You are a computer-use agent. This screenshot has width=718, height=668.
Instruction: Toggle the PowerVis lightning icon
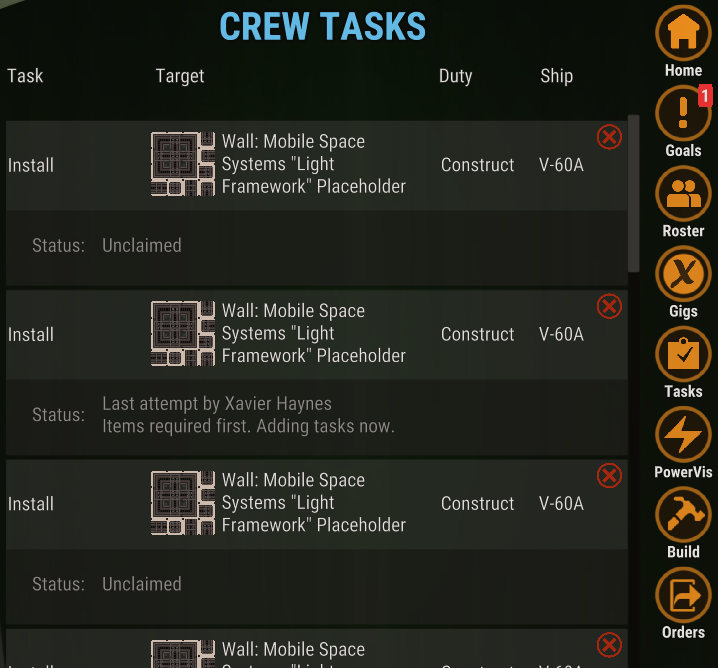pos(683,435)
